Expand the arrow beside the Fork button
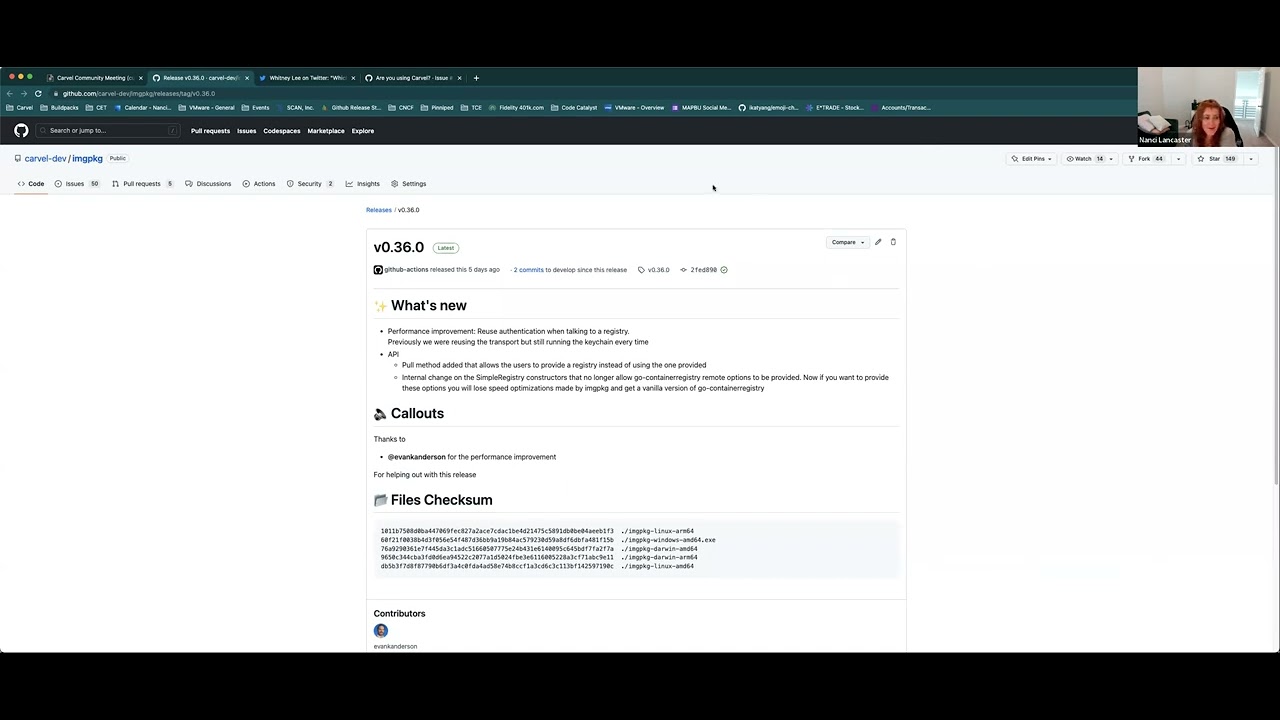Screen dimensions: 1280x720 pos(1178,159)
